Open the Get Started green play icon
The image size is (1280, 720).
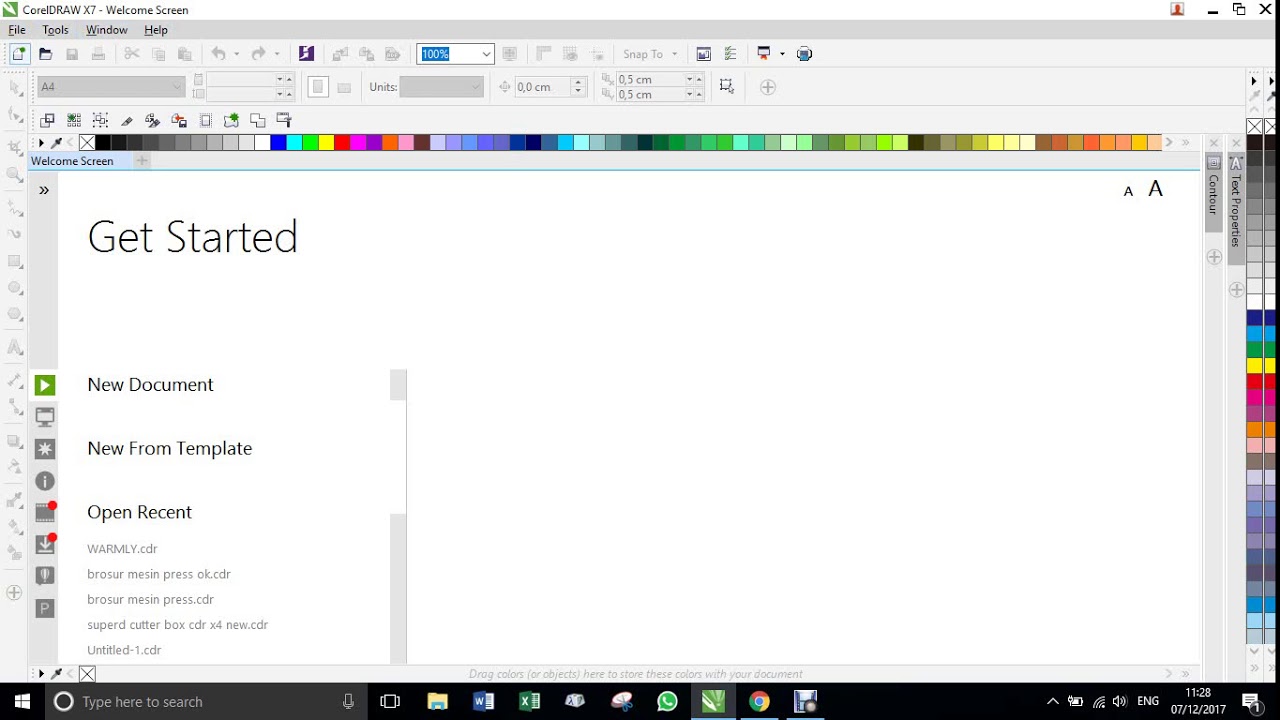45,385
